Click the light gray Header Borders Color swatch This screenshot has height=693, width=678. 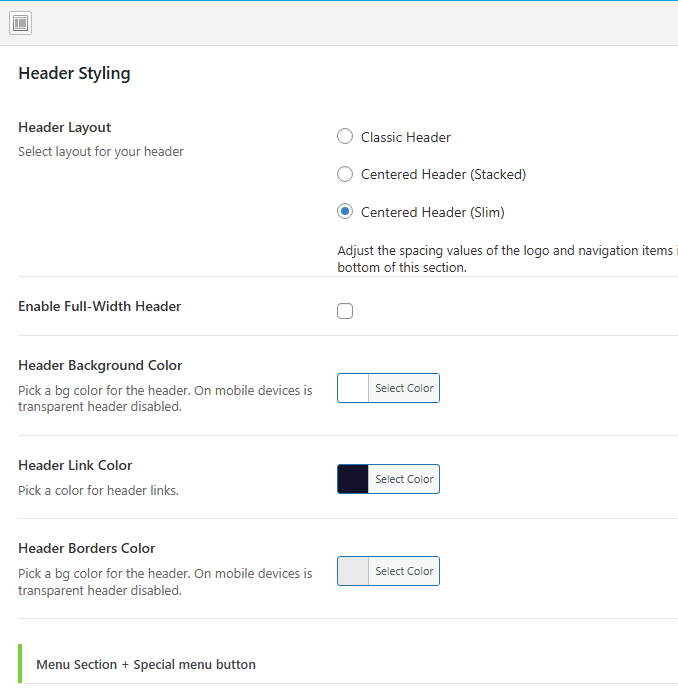(353, 571)
